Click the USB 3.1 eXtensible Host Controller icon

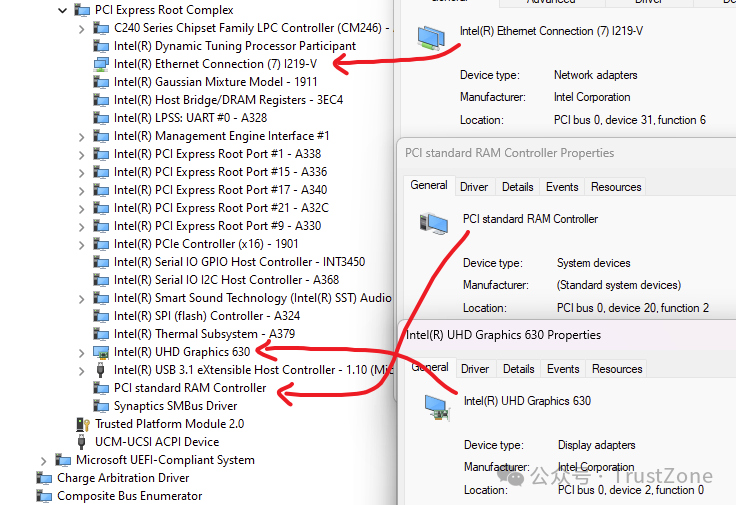pos(101,370)
